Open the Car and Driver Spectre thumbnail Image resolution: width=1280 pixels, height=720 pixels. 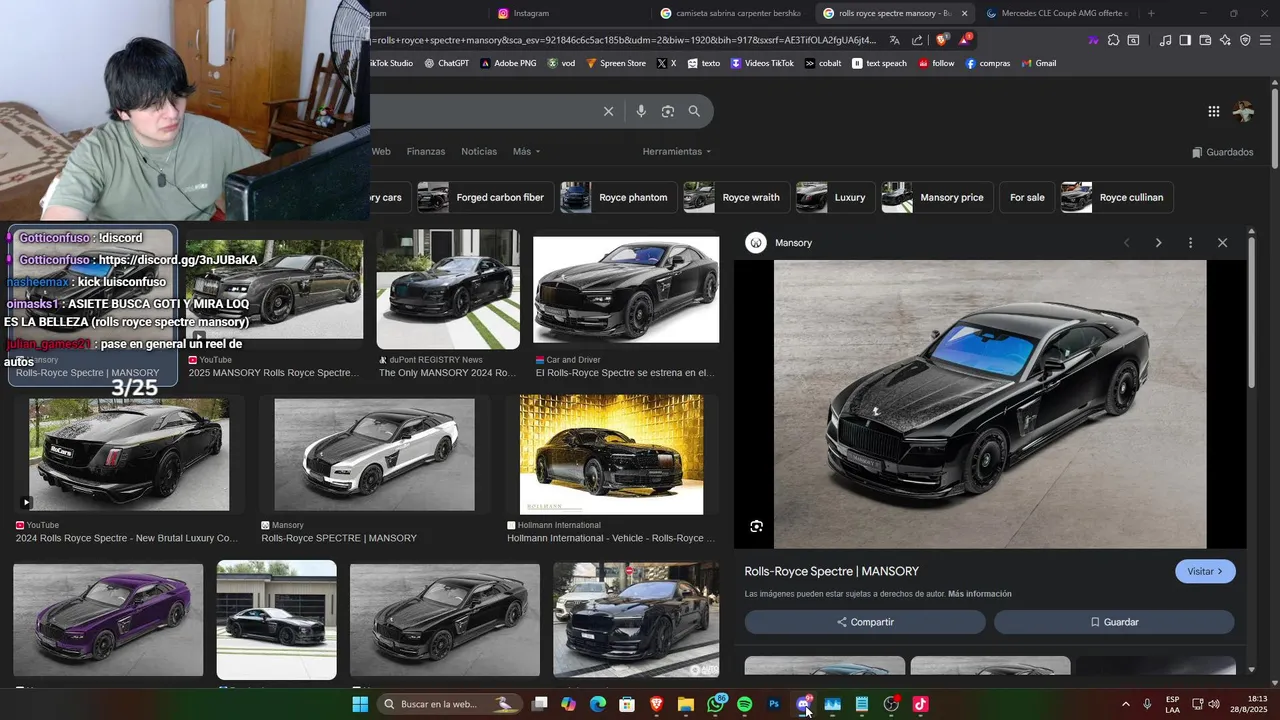pyautogui.click(x=626, y=290)
